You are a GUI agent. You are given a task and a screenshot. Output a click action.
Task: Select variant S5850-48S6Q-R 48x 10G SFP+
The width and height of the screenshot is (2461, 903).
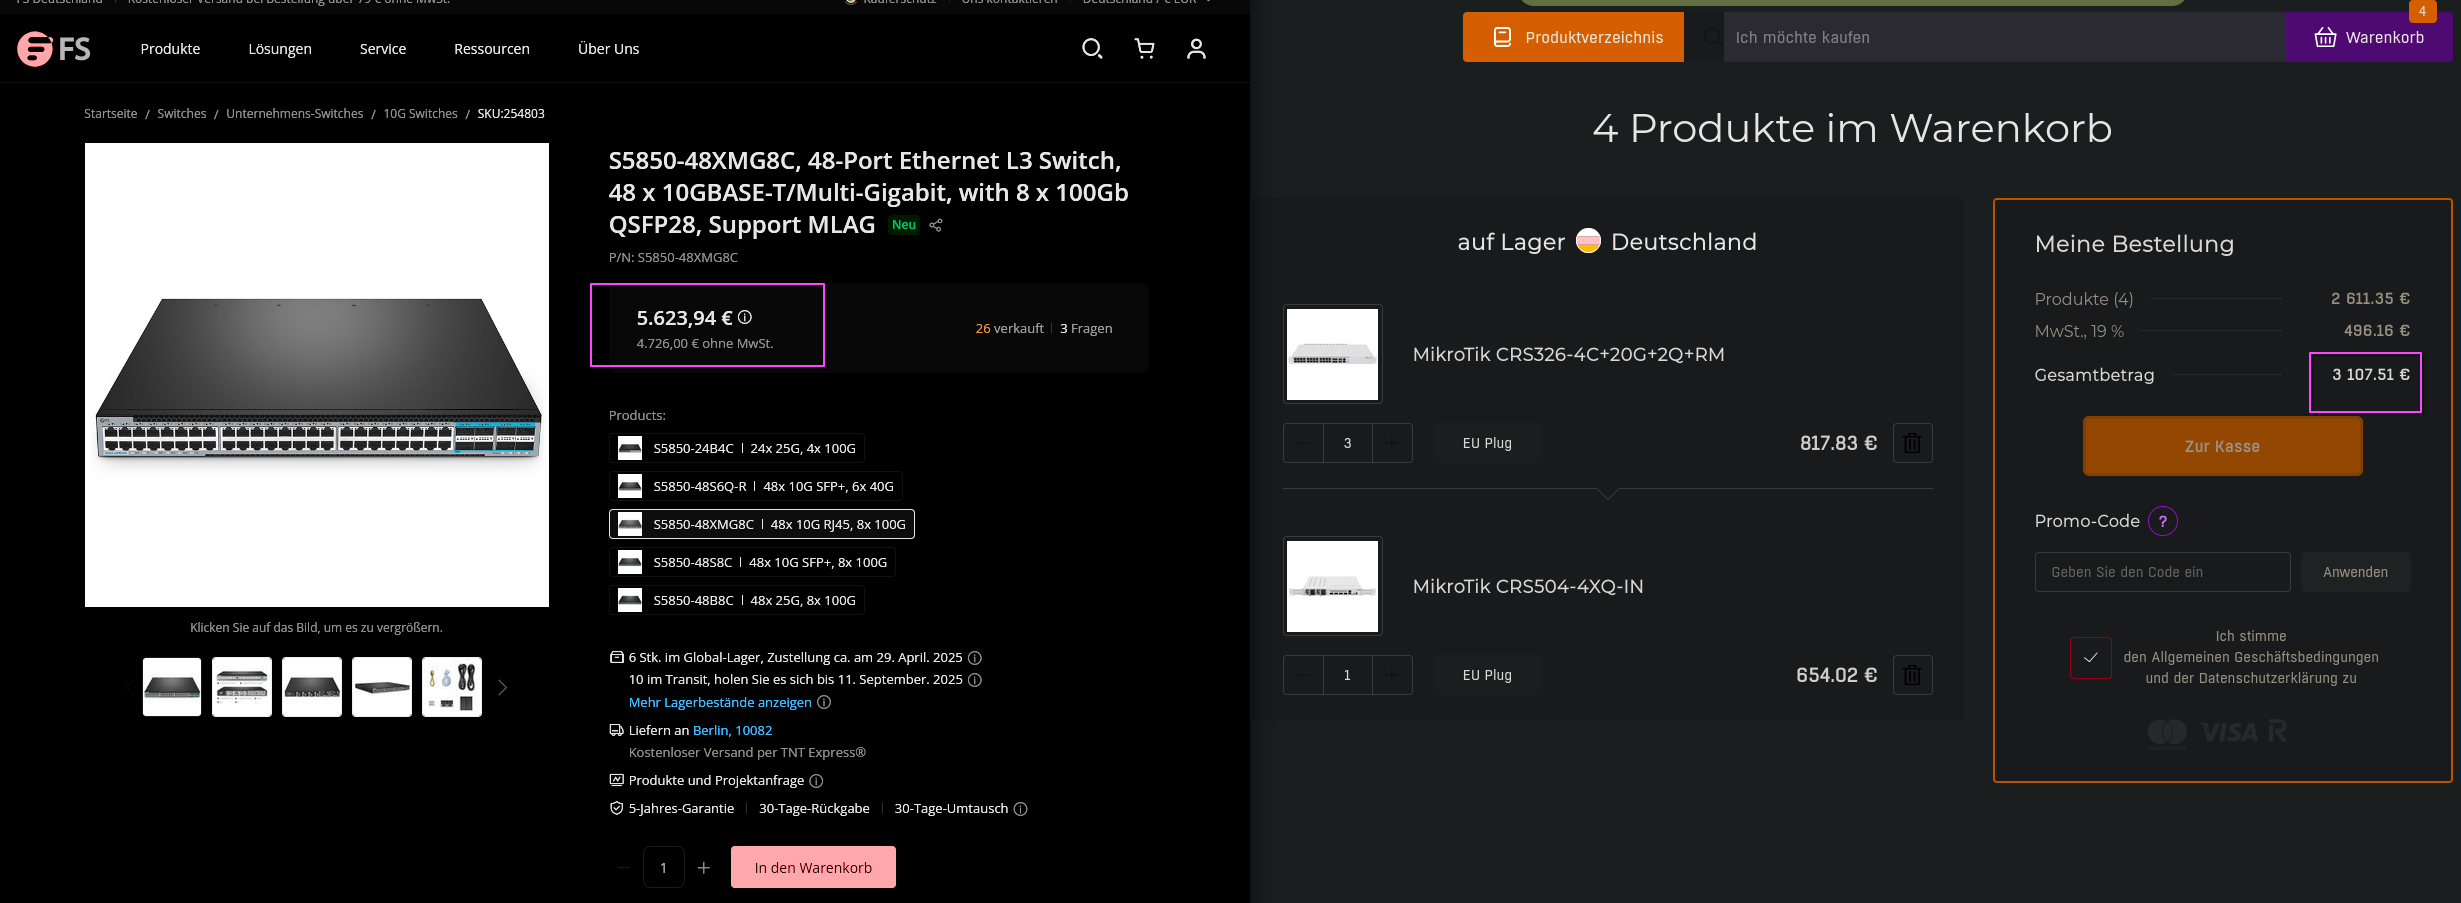coord(756,486)
